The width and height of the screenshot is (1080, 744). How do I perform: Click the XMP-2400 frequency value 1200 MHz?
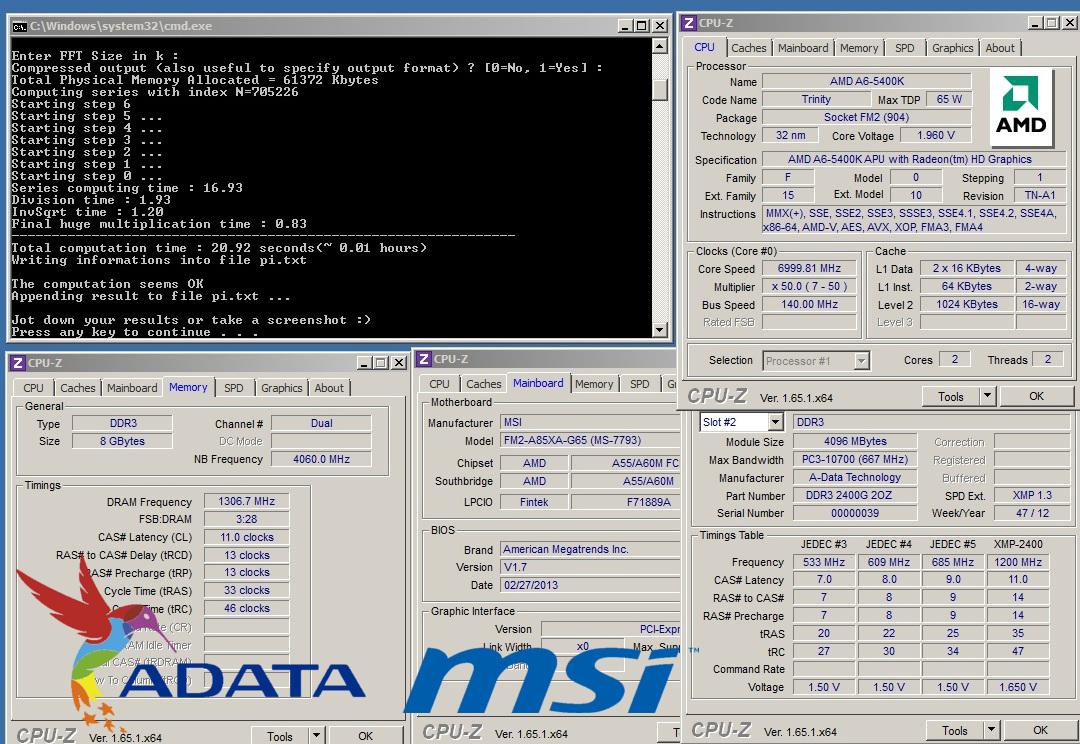tap(1017, 562)
